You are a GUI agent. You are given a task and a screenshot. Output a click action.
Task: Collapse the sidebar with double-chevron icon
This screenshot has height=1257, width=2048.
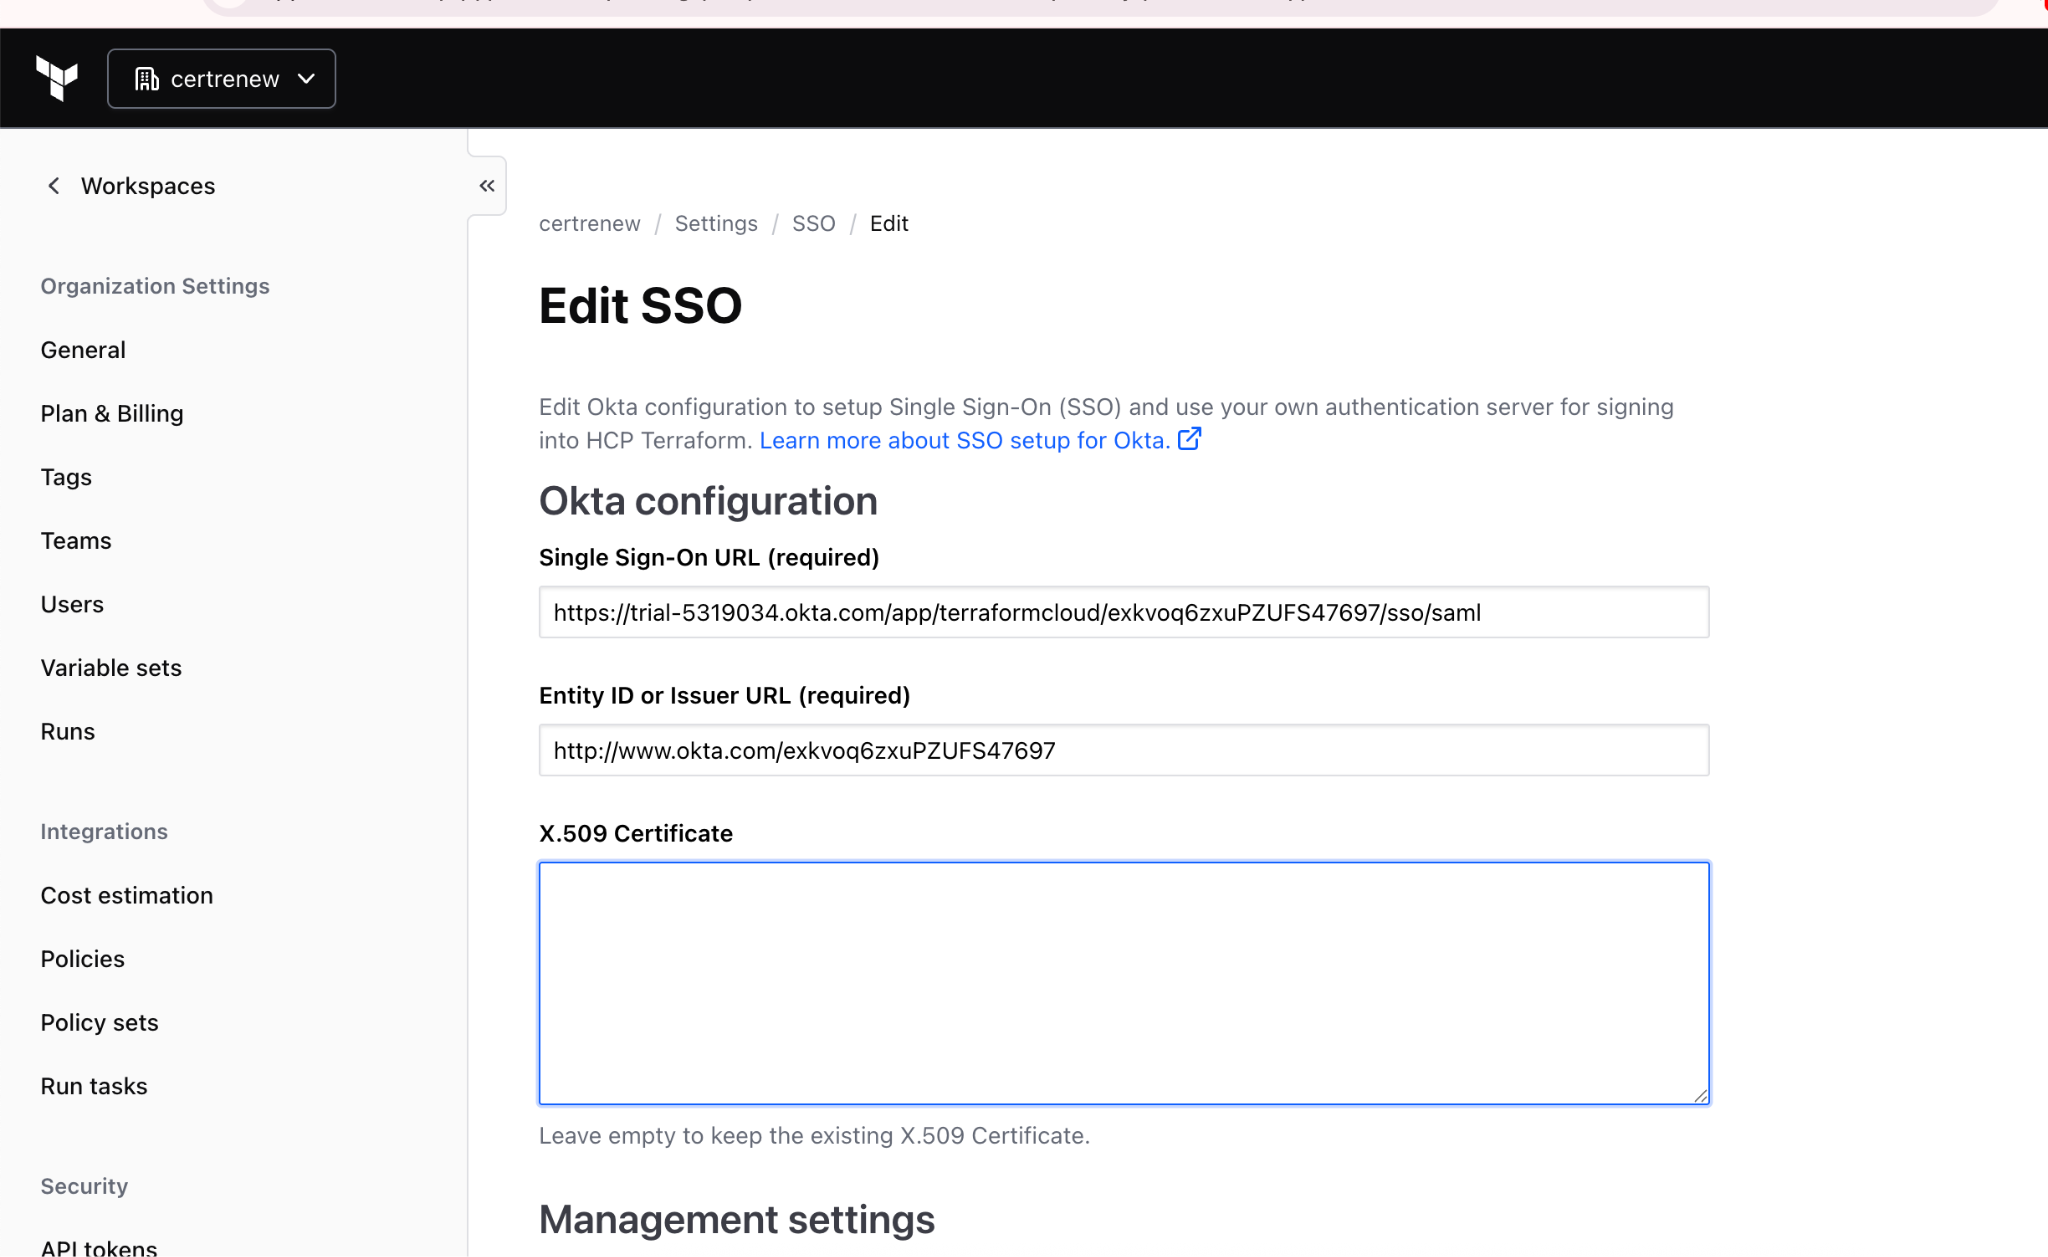[487, 186]
